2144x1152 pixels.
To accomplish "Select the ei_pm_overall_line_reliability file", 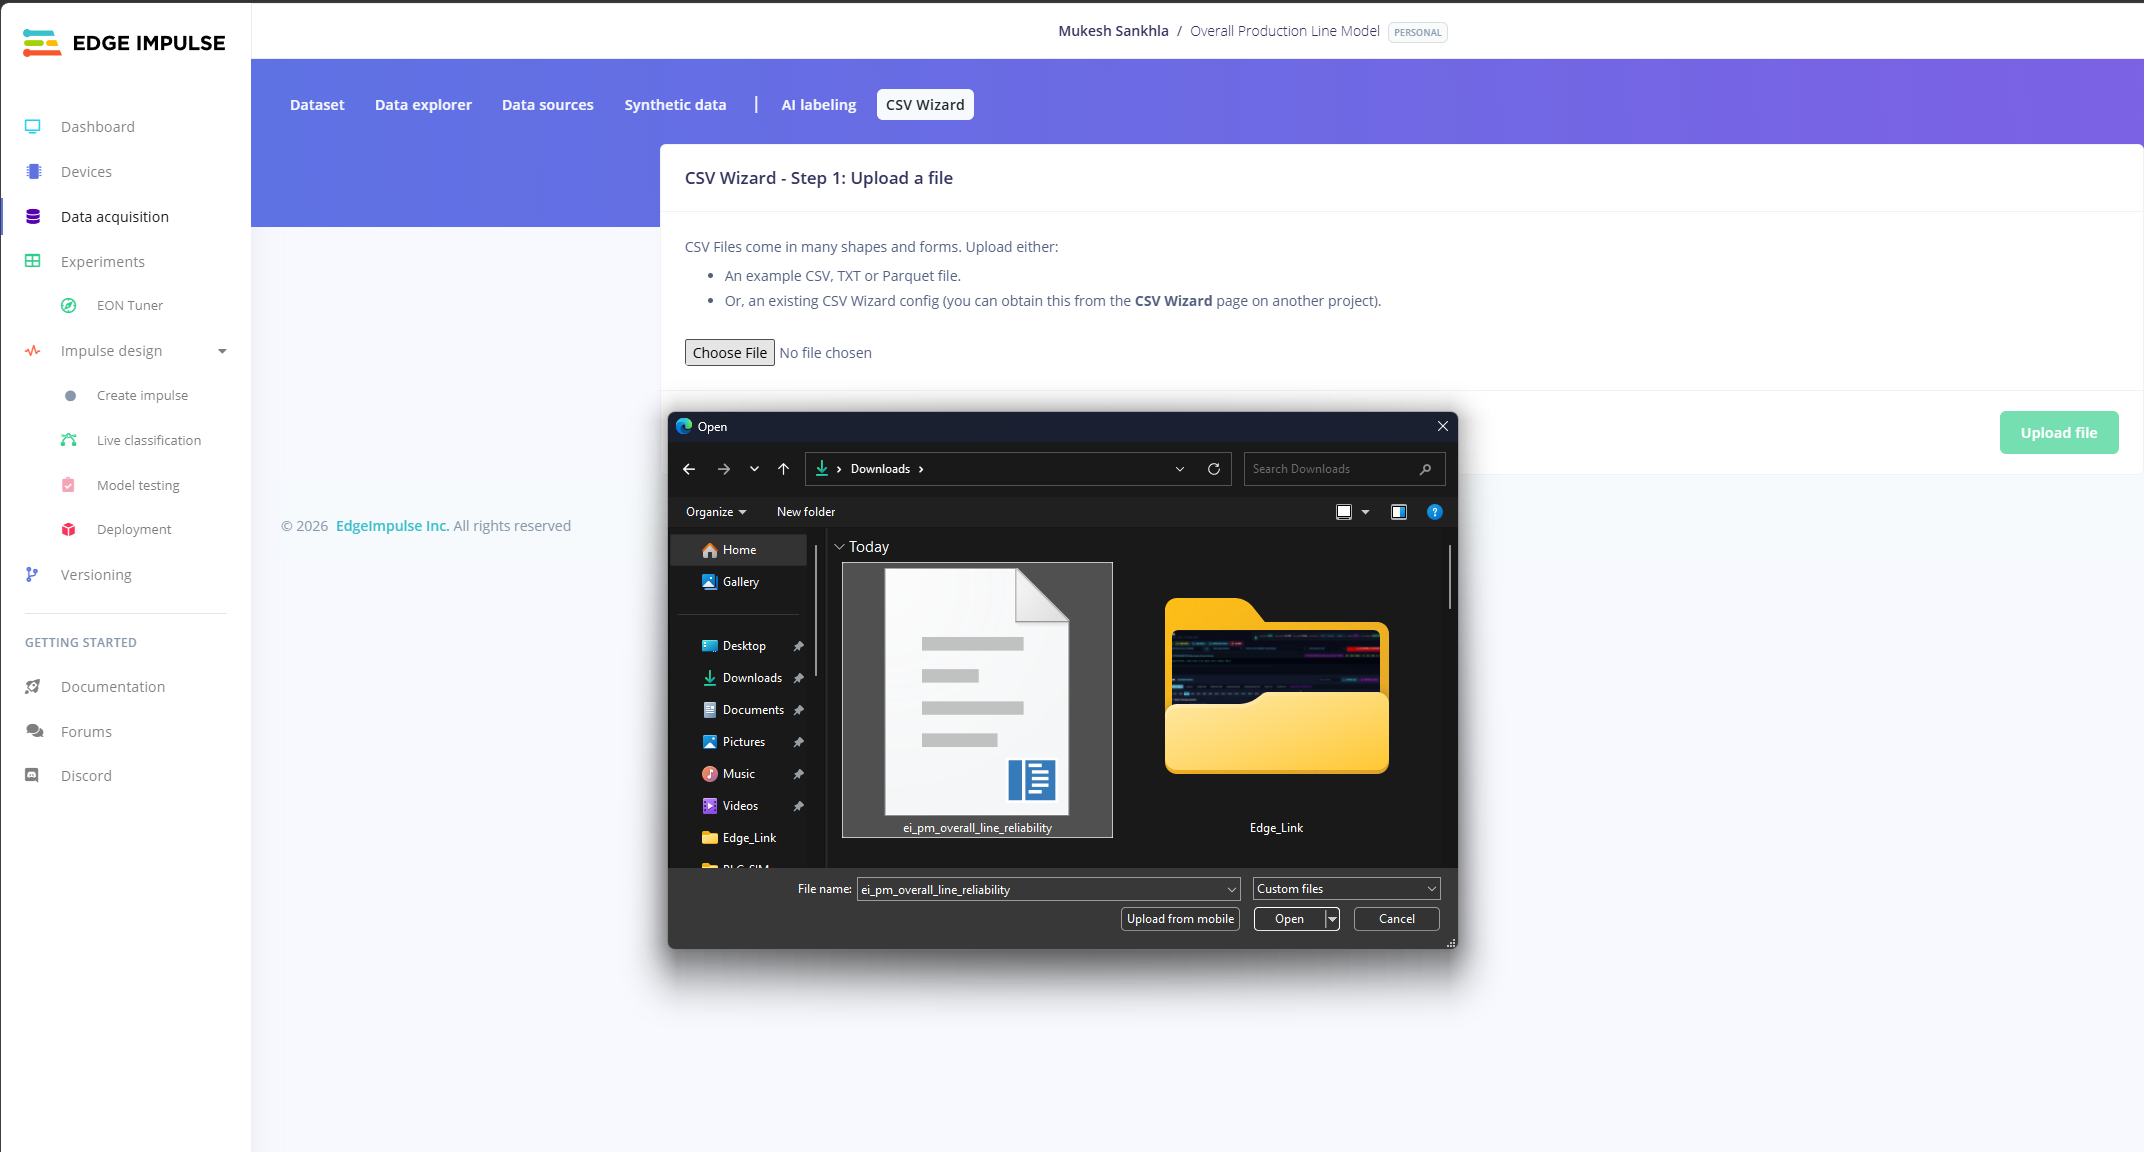I will pyautogui.click(x=977, y=700).
